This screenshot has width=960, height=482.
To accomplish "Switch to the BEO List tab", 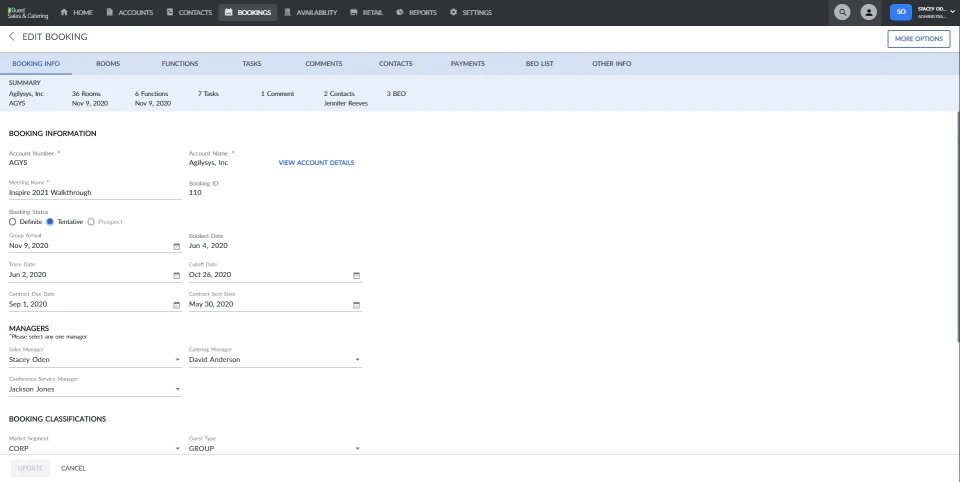I will [x=539, y=64].
